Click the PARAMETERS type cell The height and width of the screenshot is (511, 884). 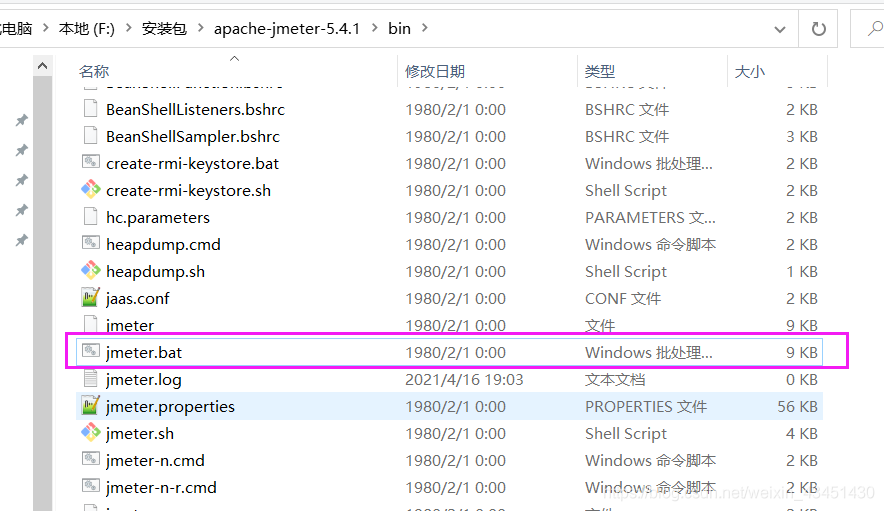[650, 218]
